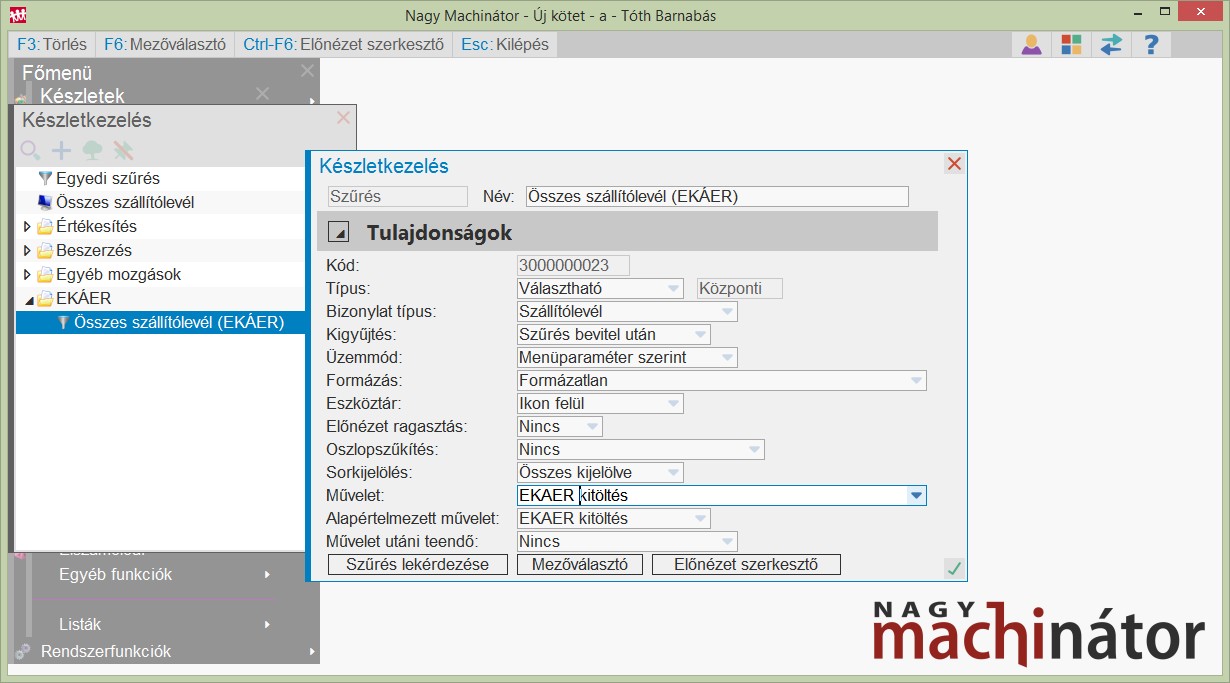Viewport: 1230px width, 683px height.
Task: Expand the Beszerzés tree node
Action: 27,250
